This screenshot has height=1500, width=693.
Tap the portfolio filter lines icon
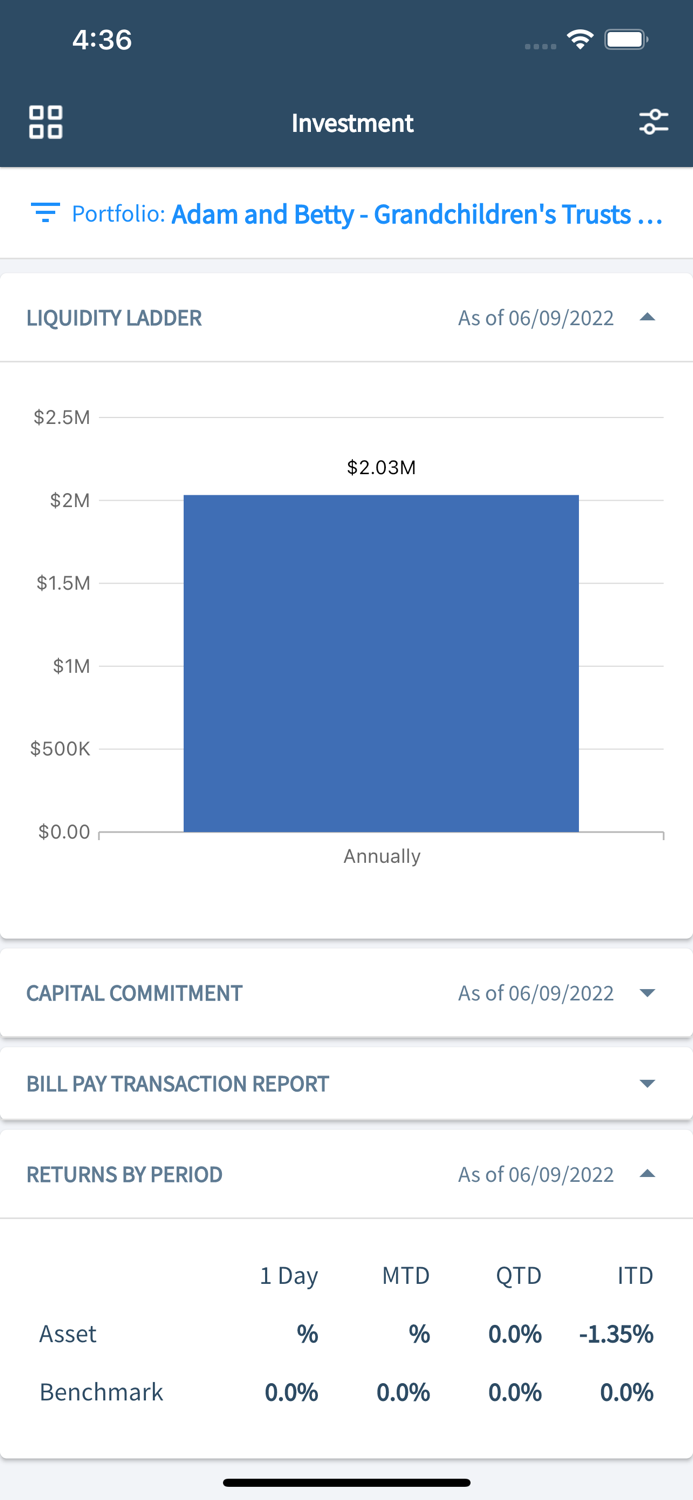point(44,213)
